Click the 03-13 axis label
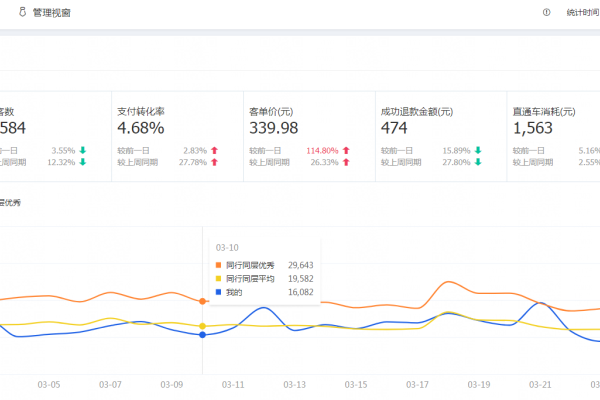This screenshot has height=400, width=600. 295,385
